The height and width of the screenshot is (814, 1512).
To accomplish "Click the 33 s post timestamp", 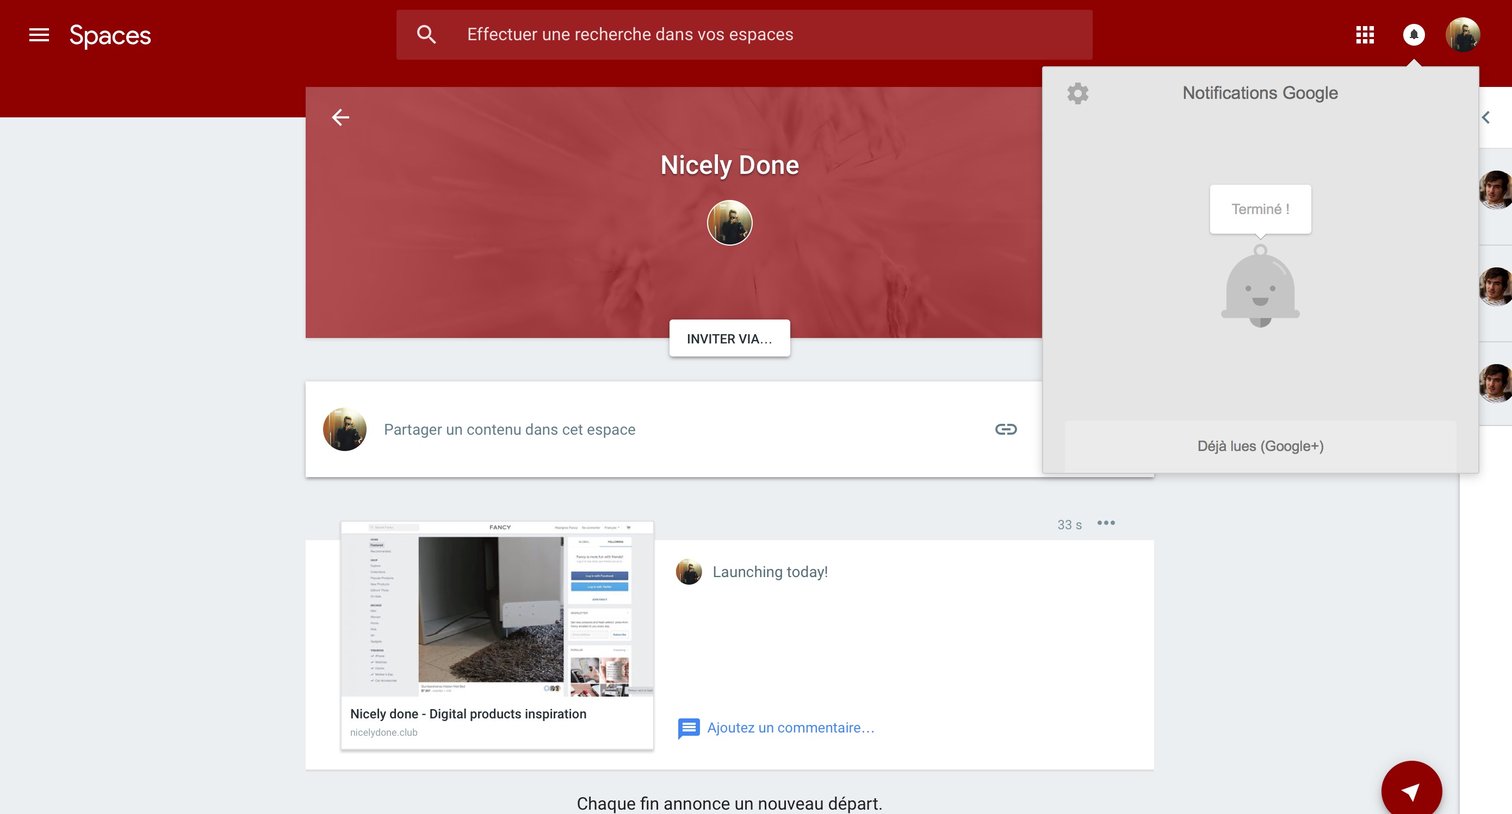I will 1070,525.
